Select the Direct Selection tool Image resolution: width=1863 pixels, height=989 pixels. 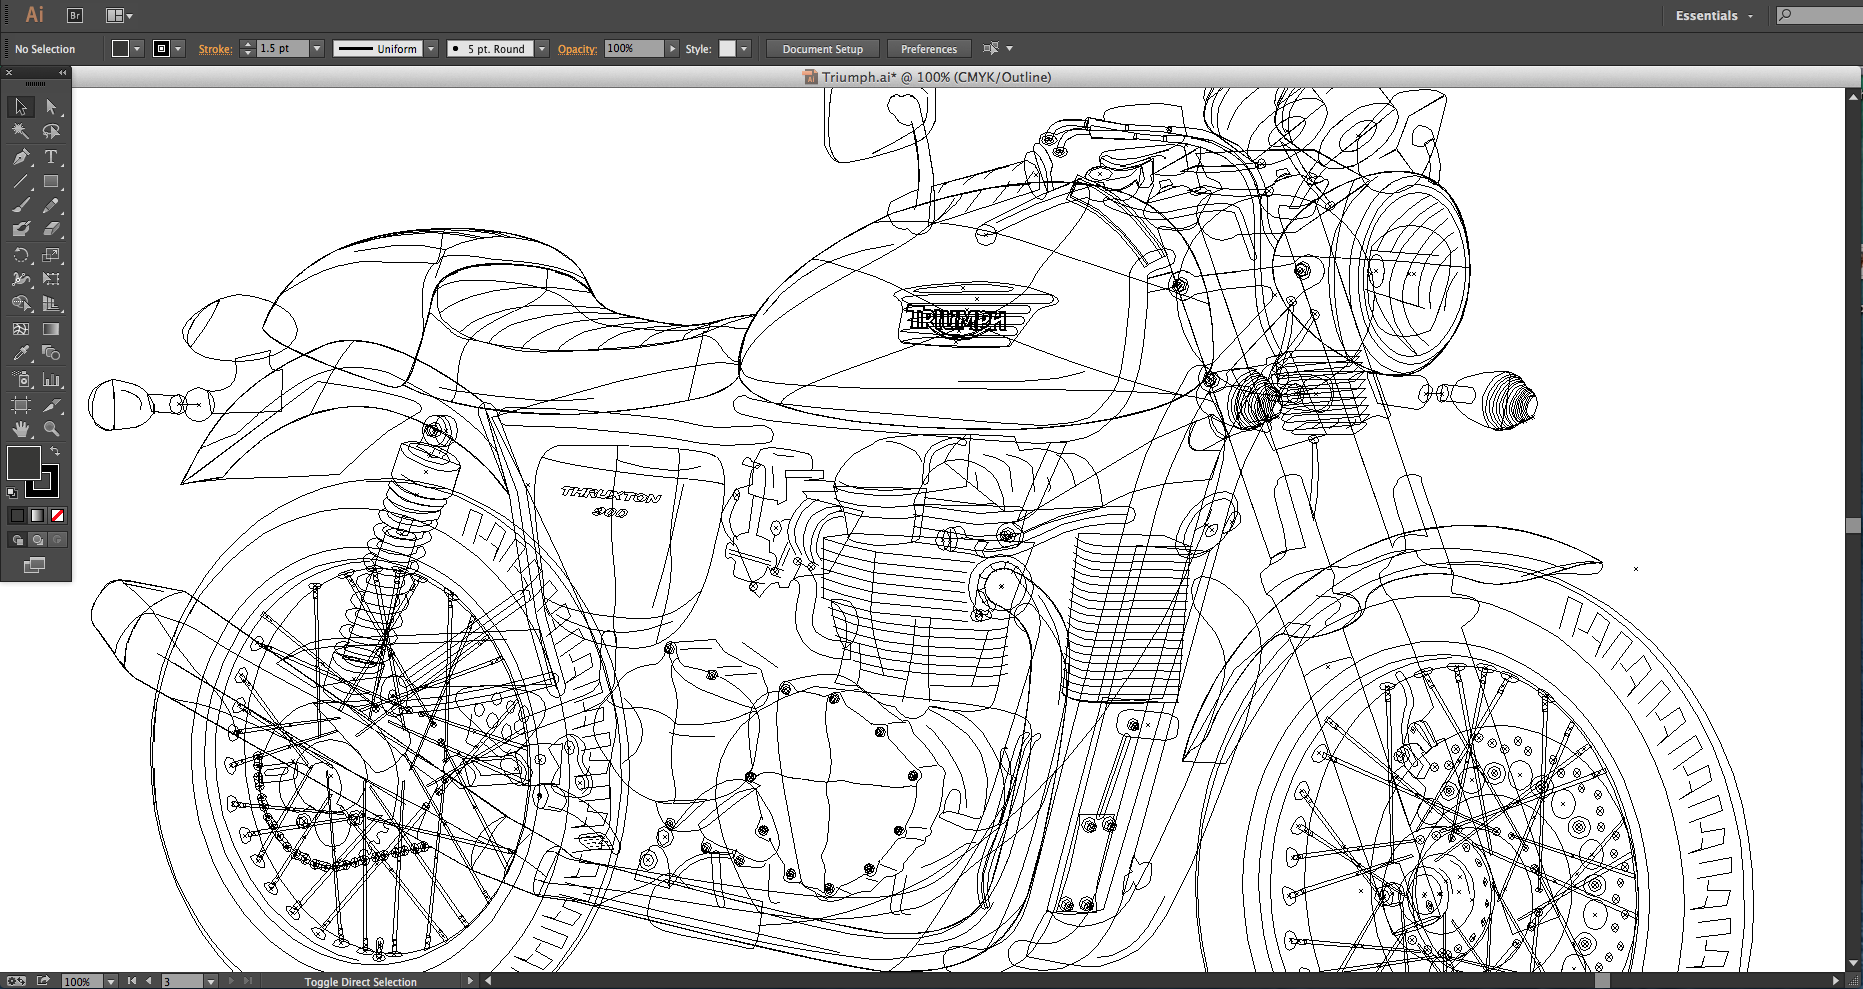tap(50, 108)
